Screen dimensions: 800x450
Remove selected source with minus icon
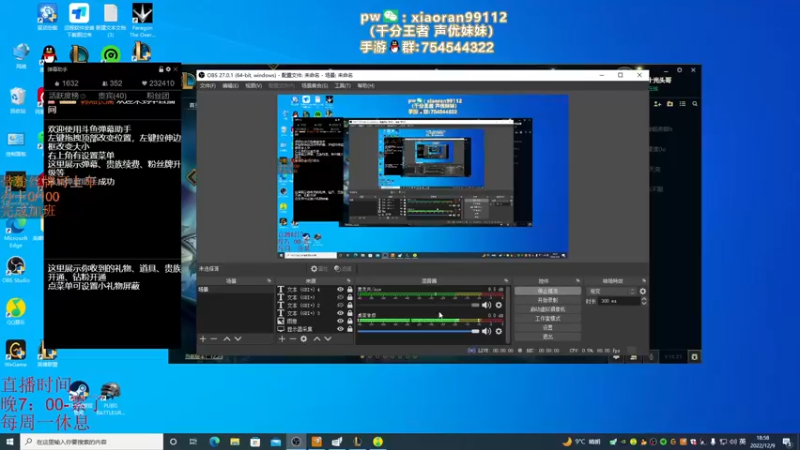292,339
